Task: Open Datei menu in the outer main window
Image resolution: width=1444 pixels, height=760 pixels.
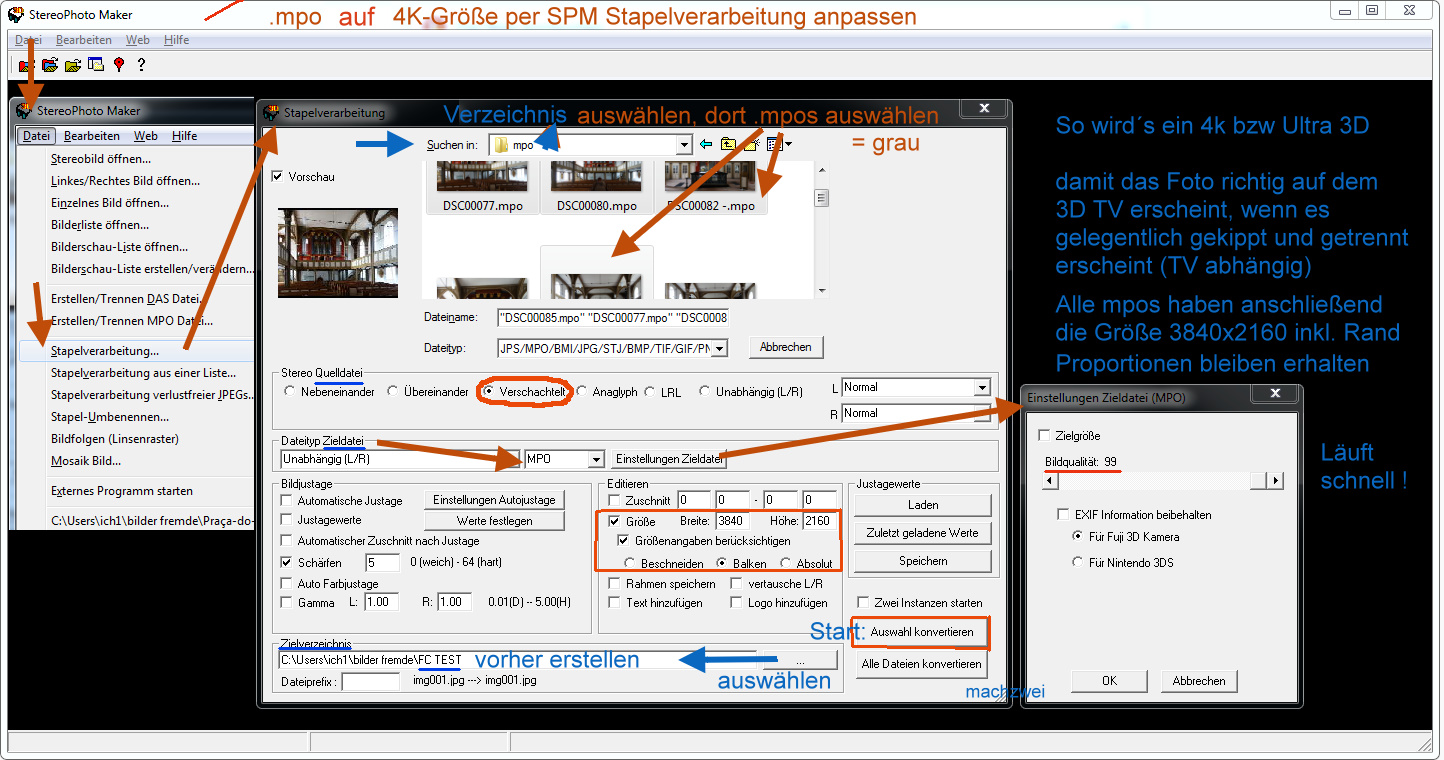Action: click(x=28, y=40)
